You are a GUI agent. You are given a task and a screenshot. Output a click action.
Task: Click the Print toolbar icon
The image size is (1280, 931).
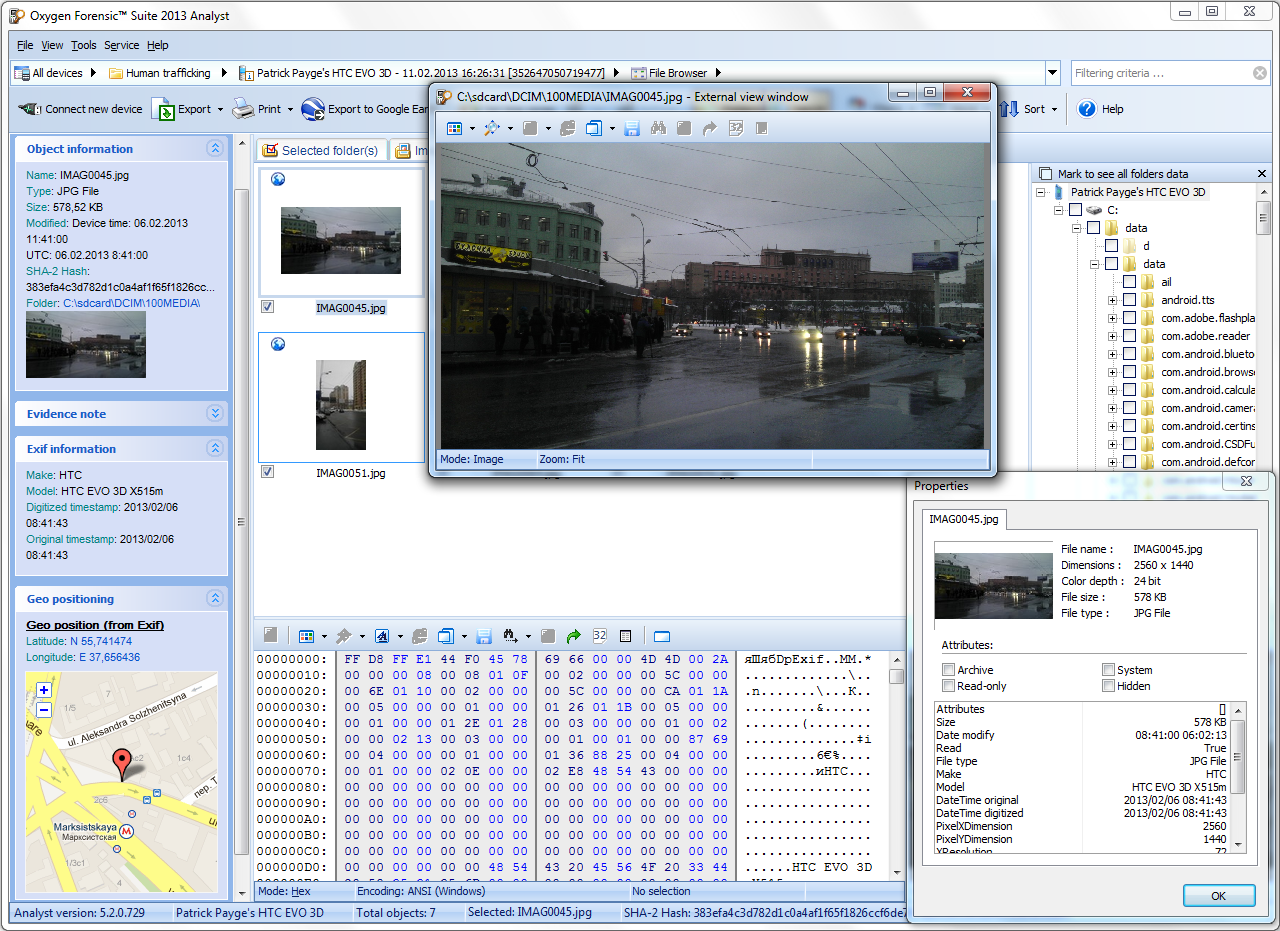coord(243,109)
